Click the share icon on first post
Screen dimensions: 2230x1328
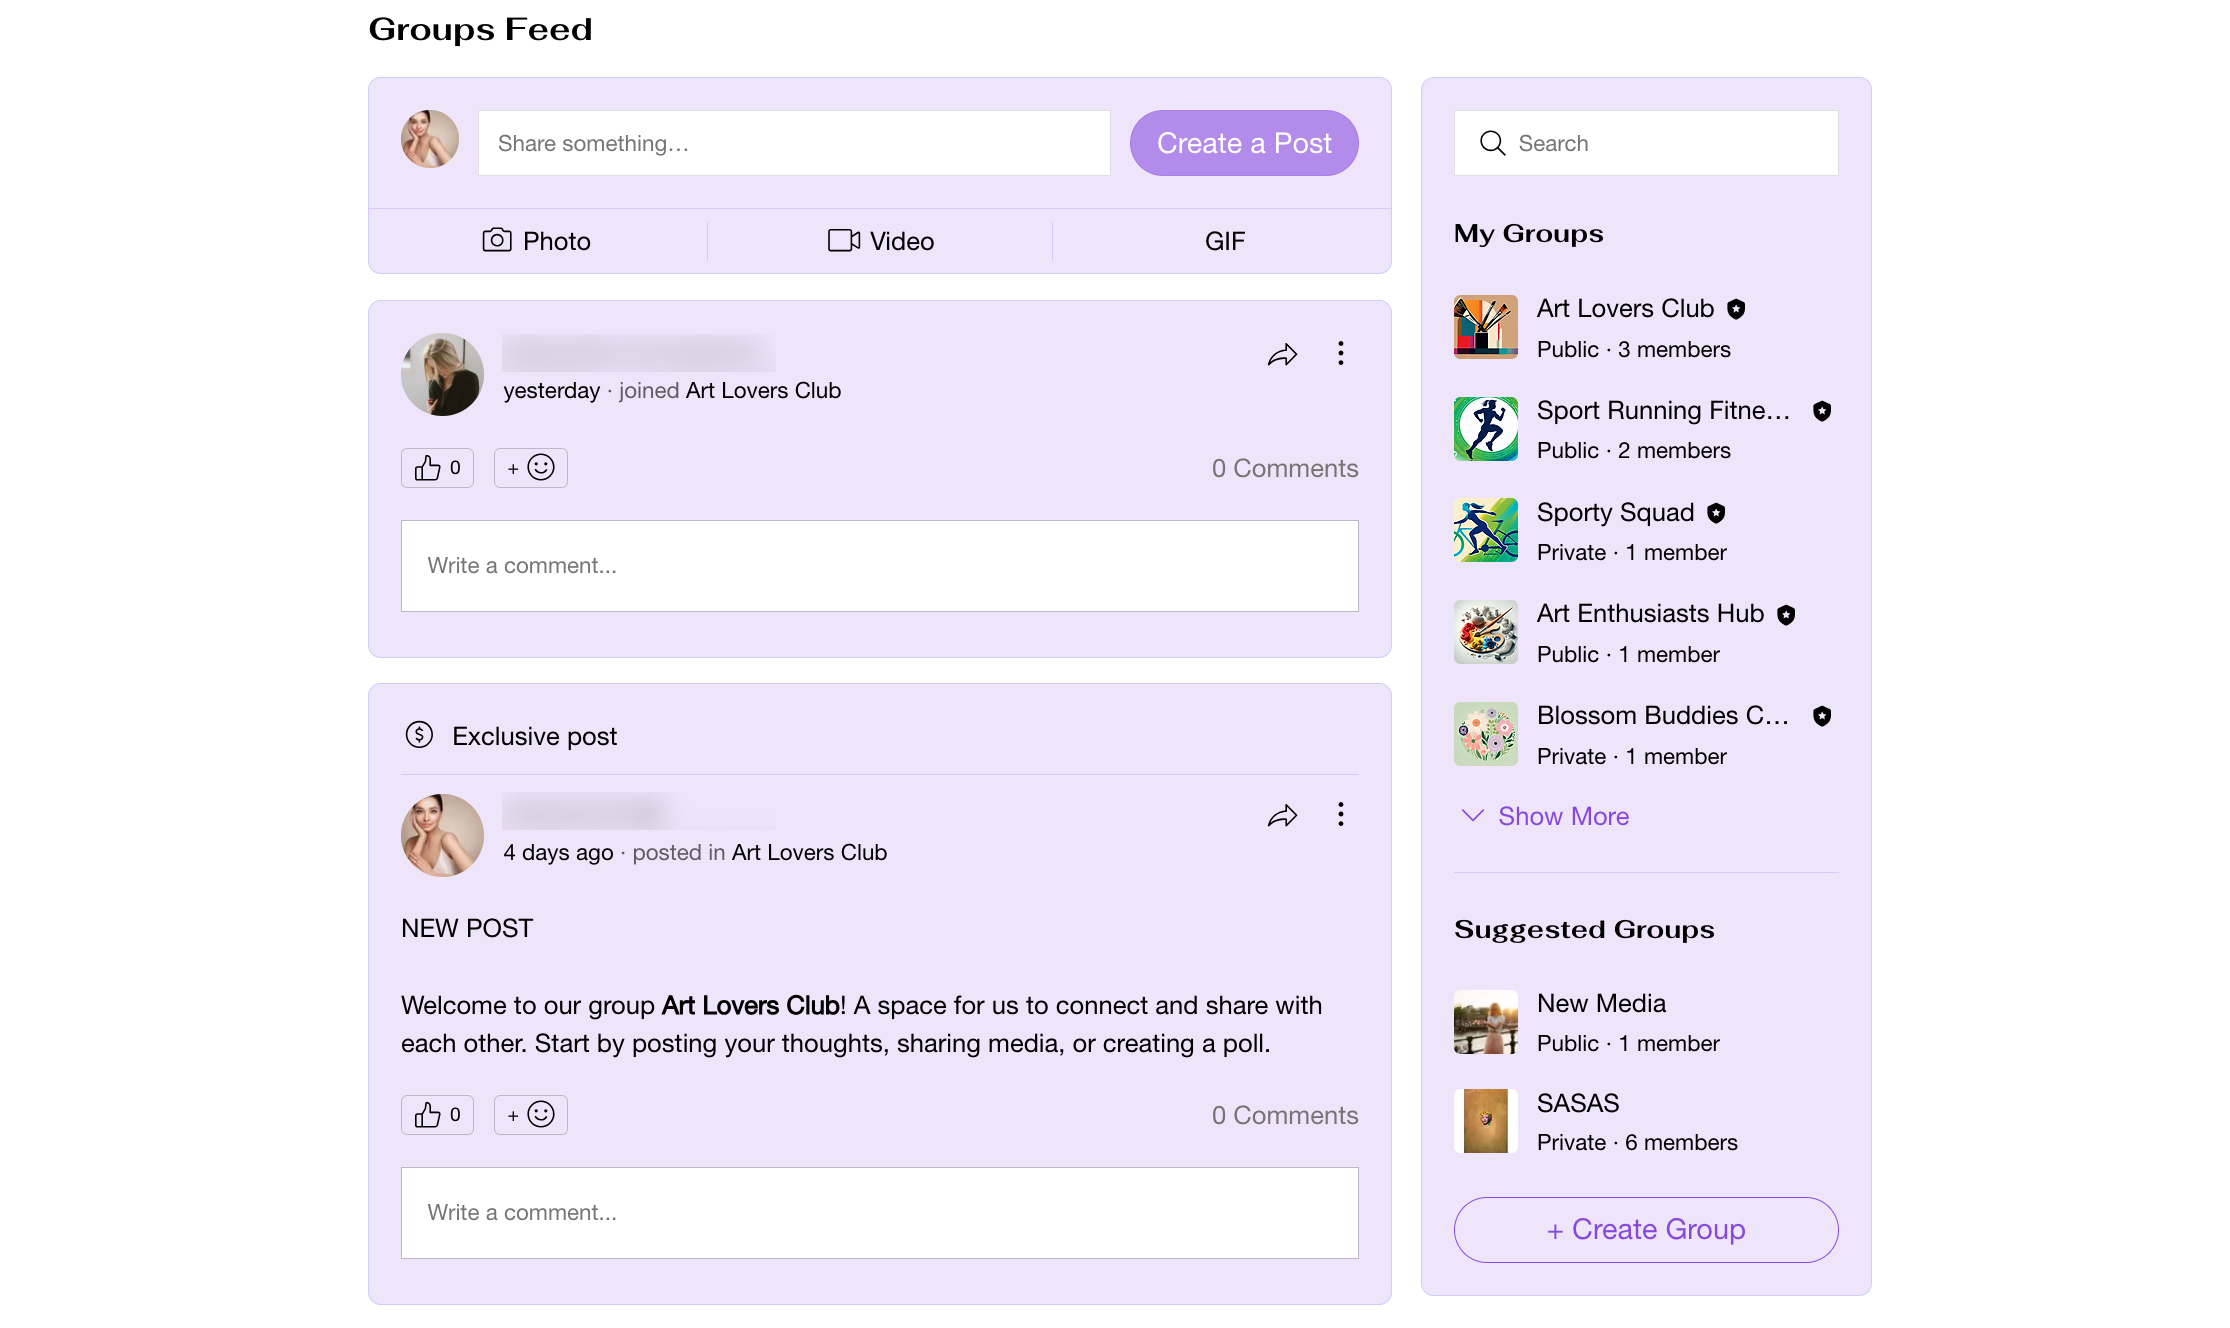point(1282,354)
